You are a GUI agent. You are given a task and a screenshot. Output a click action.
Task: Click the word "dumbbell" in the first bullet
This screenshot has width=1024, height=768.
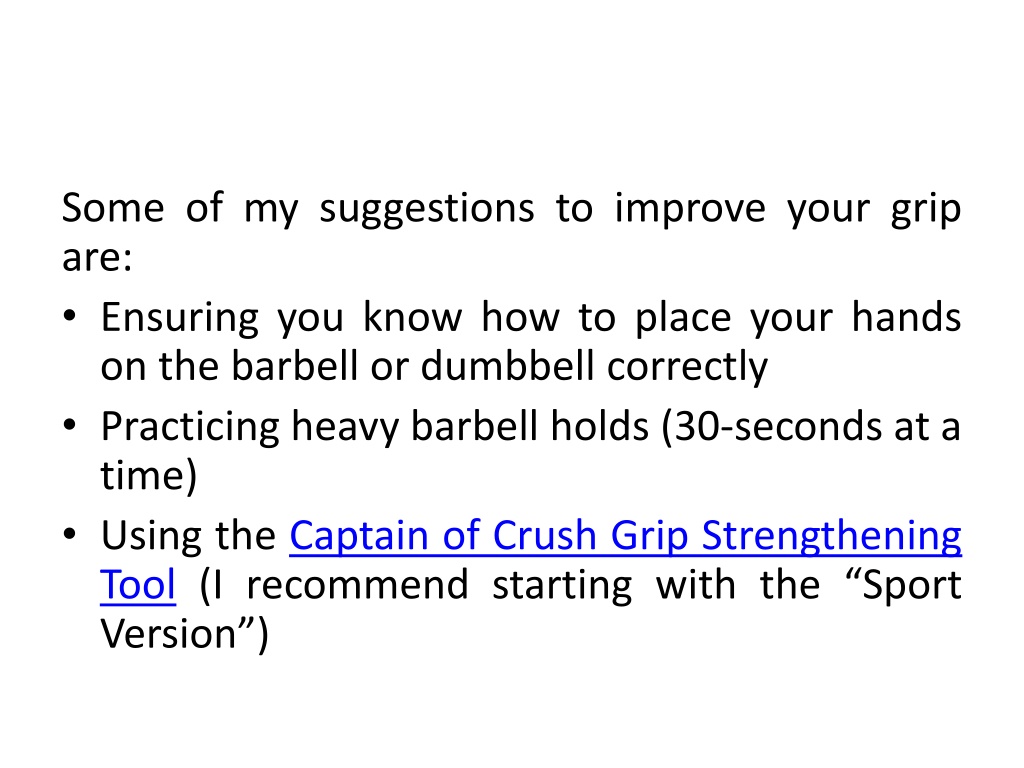point(507,366)
